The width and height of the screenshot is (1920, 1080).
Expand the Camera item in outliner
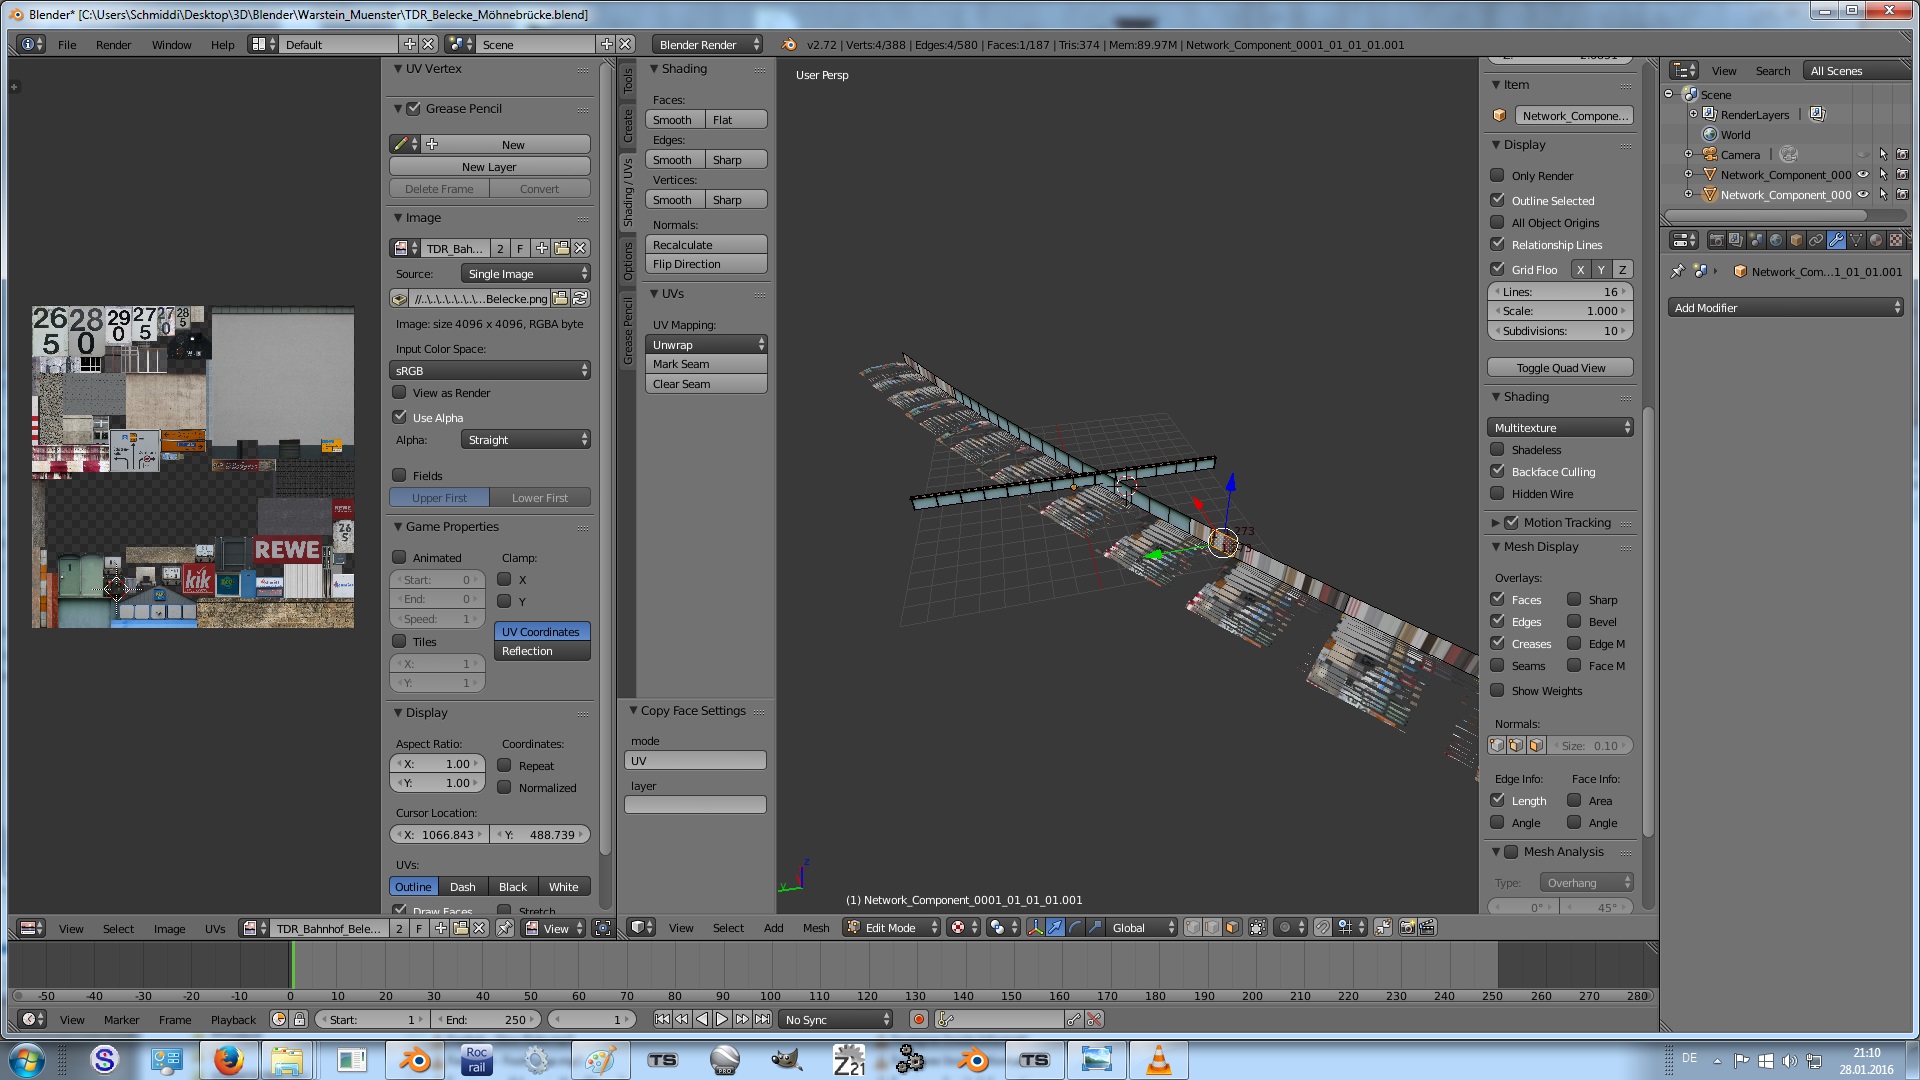[x=1688, y=155]
